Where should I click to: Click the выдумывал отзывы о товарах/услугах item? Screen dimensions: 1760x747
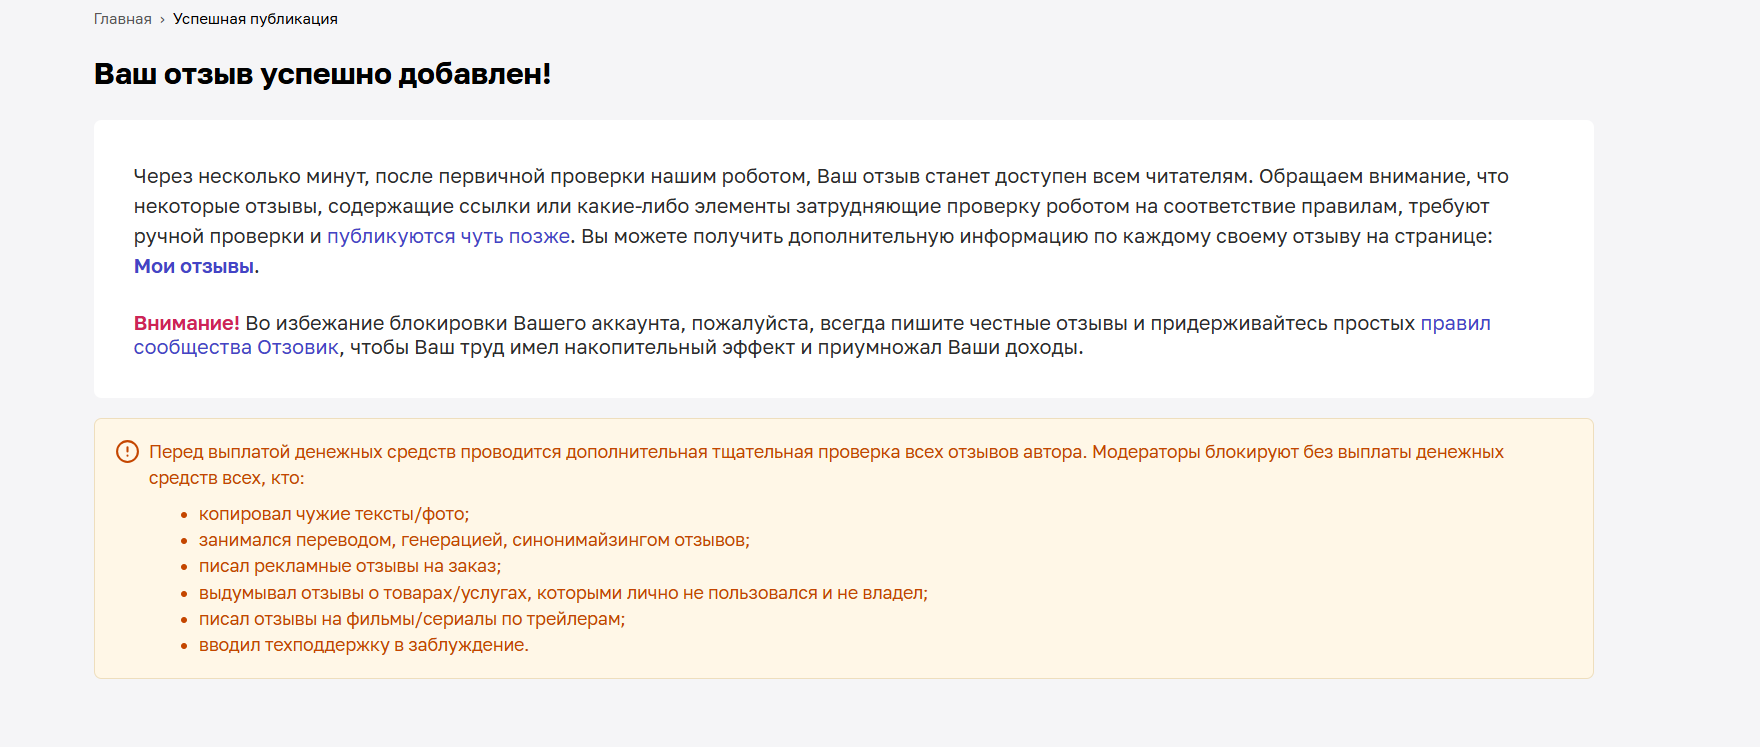[x=563, y=593]
